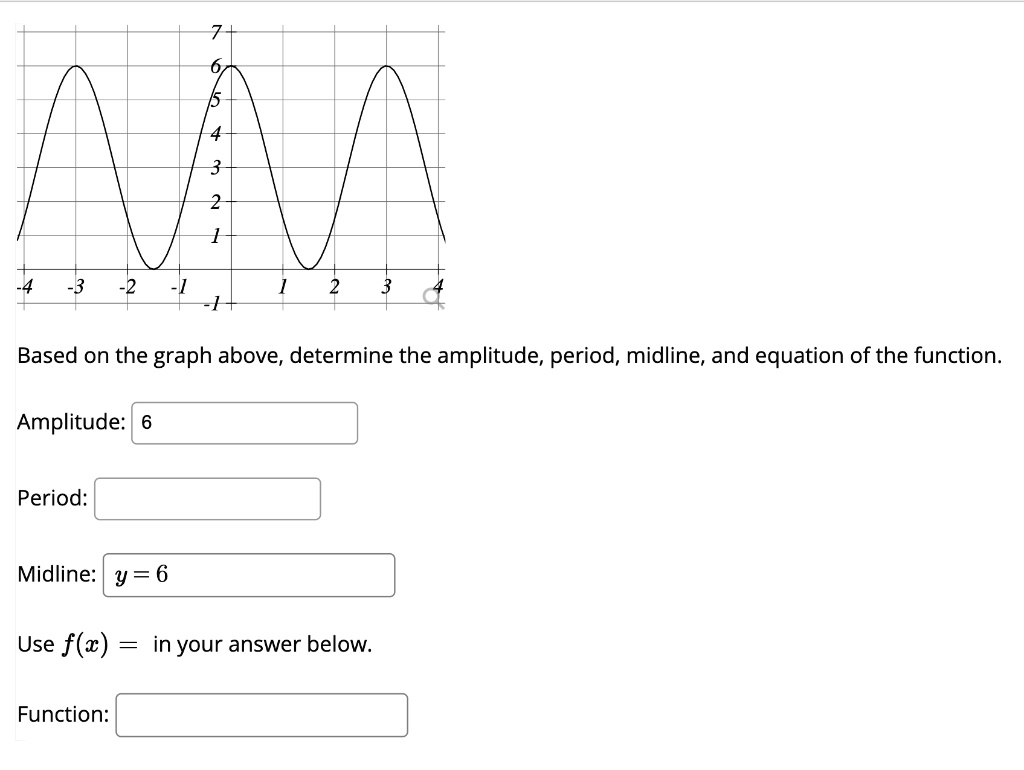Image resolution: width=1024 pixels, height=770 pixels.
Task: Click the Function label text
Action: [x=63, y=715]
